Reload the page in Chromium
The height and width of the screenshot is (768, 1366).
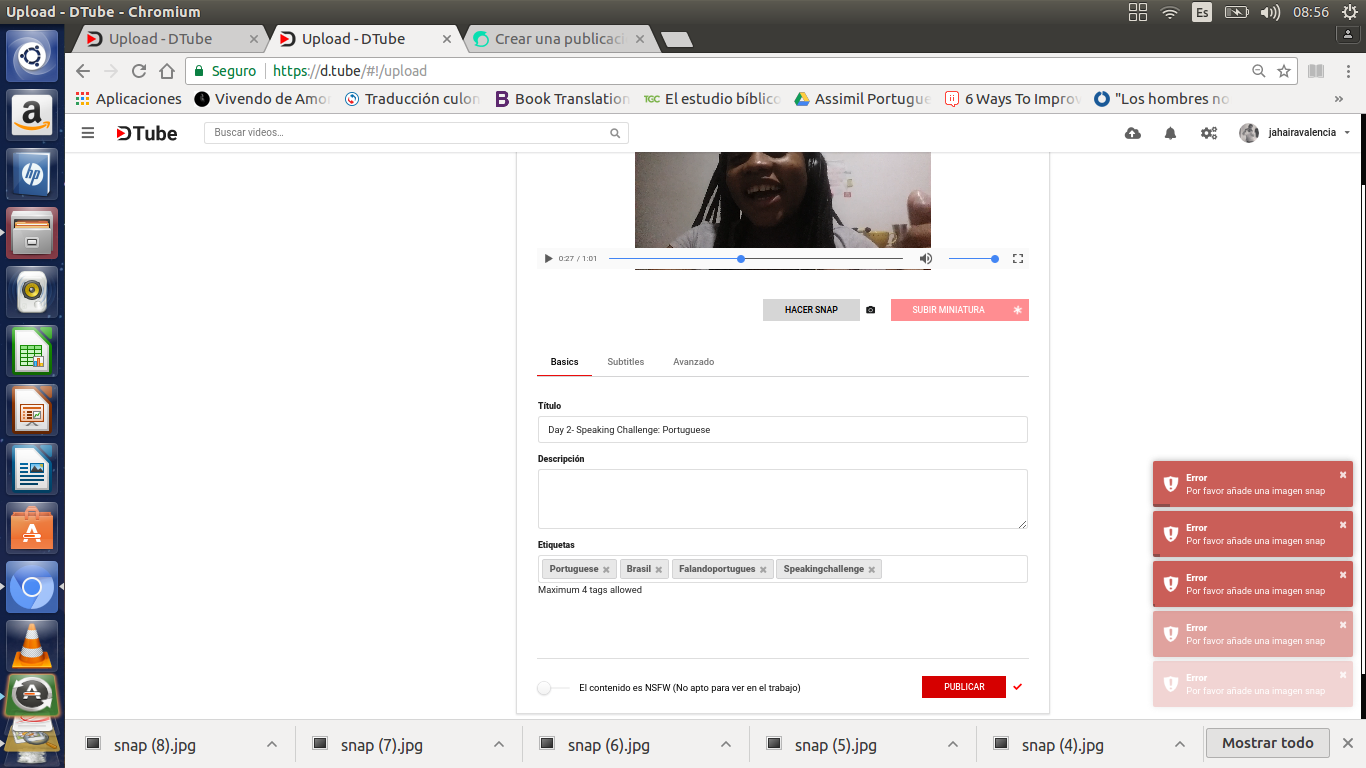(x=139, y=71)
